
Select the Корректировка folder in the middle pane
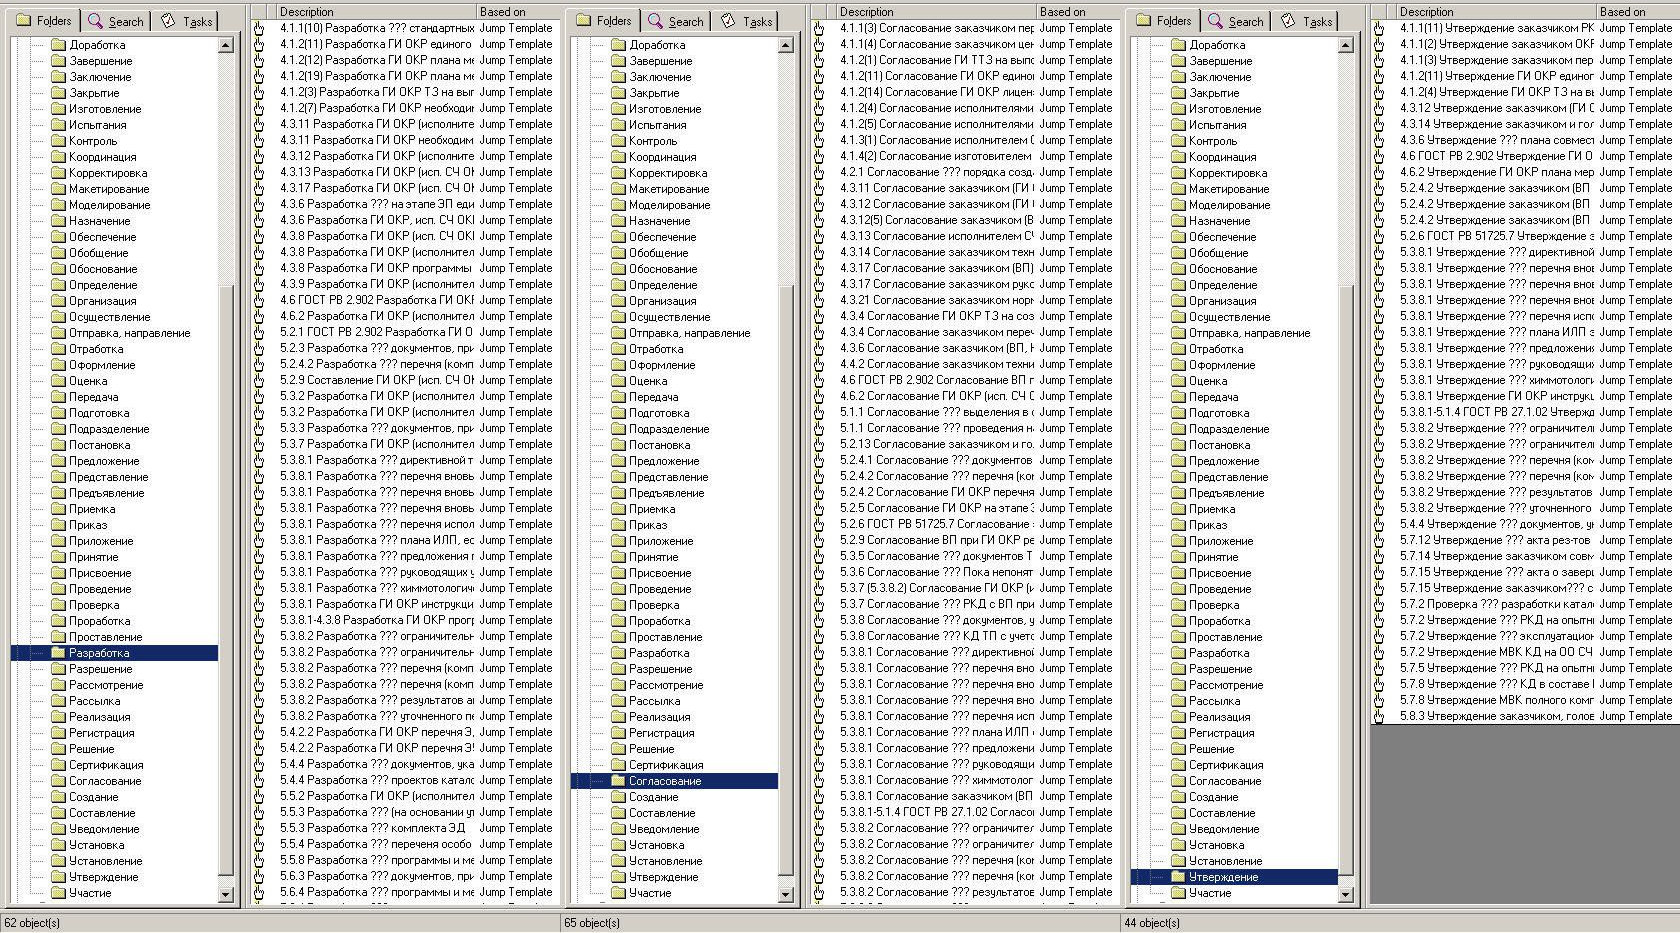(x=668, y=173)
